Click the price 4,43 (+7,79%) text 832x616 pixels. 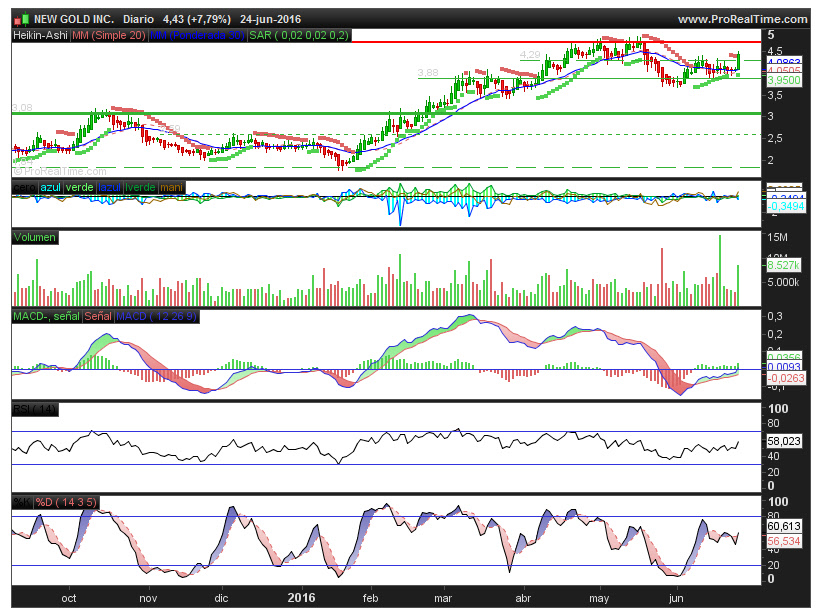point(197,20)
